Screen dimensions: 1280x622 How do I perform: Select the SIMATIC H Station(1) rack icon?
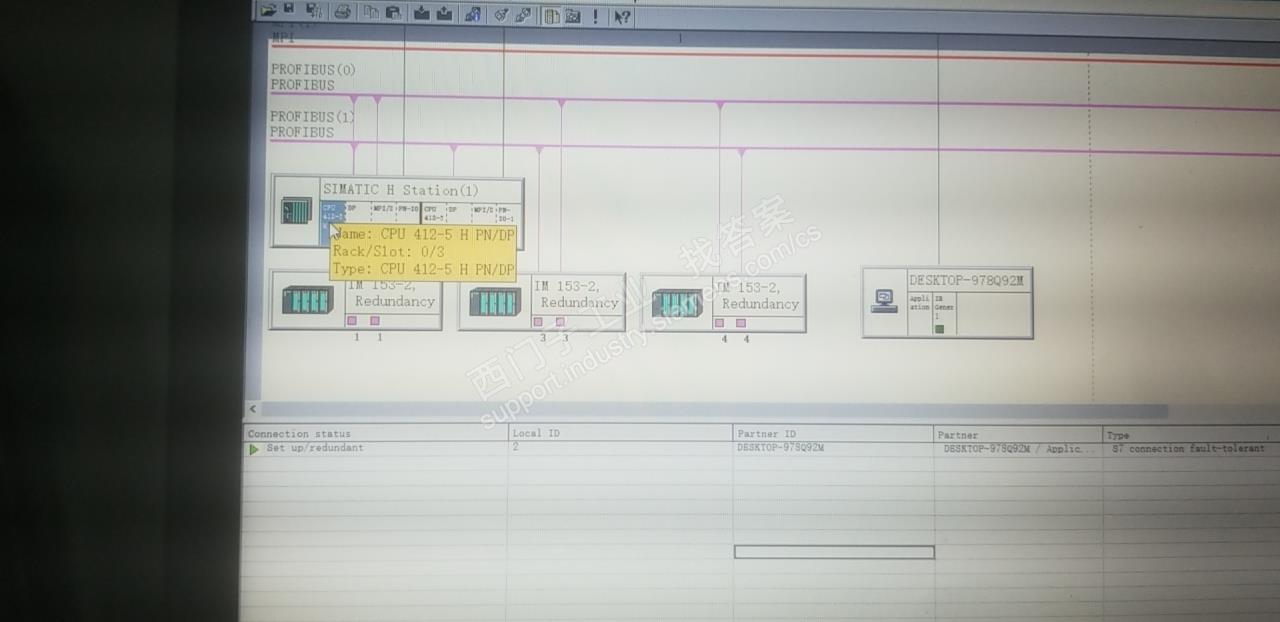coord(296,210)
